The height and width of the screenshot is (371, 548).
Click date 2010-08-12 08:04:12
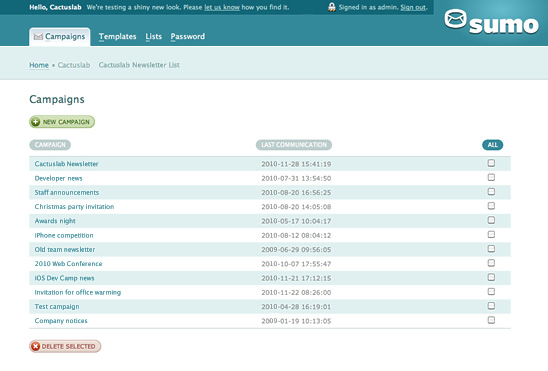coord(296,235)
